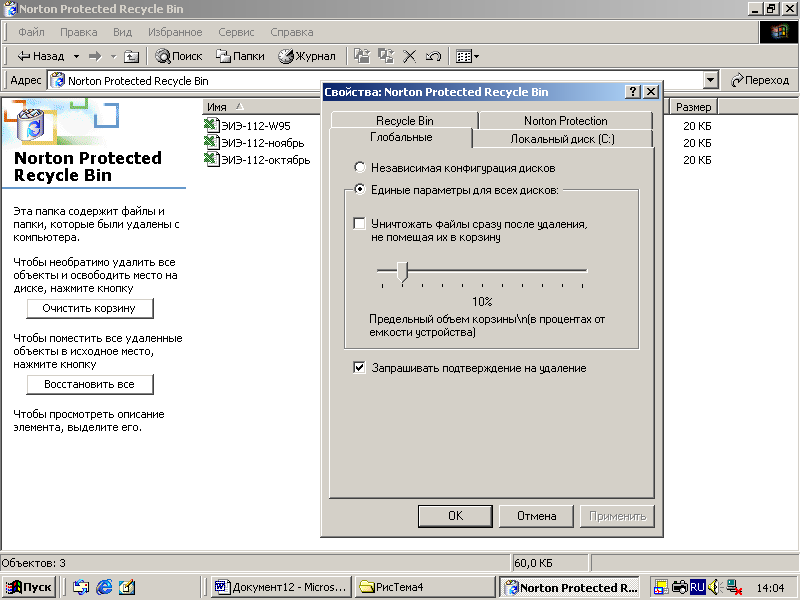The width and height of the screenshot is (800, 600).
Task: Select the Локальный диск (C:) tab
Action: pyautogui.click(x=562, y=139)
